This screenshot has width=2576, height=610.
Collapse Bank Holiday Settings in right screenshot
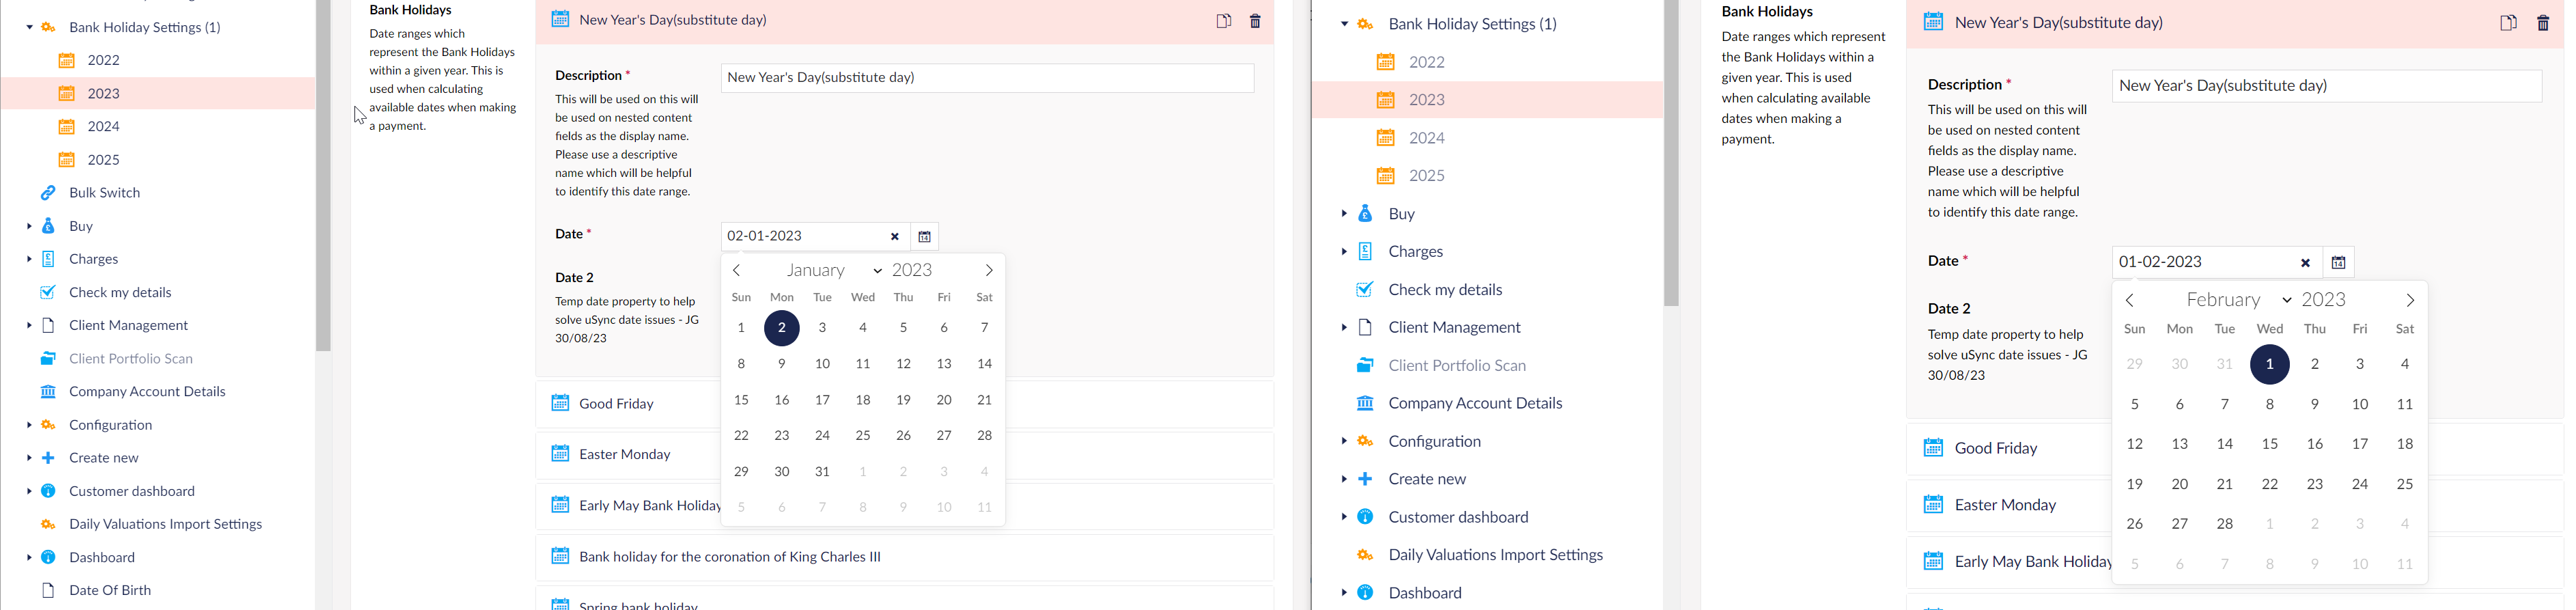click(x=1344, y=24)
